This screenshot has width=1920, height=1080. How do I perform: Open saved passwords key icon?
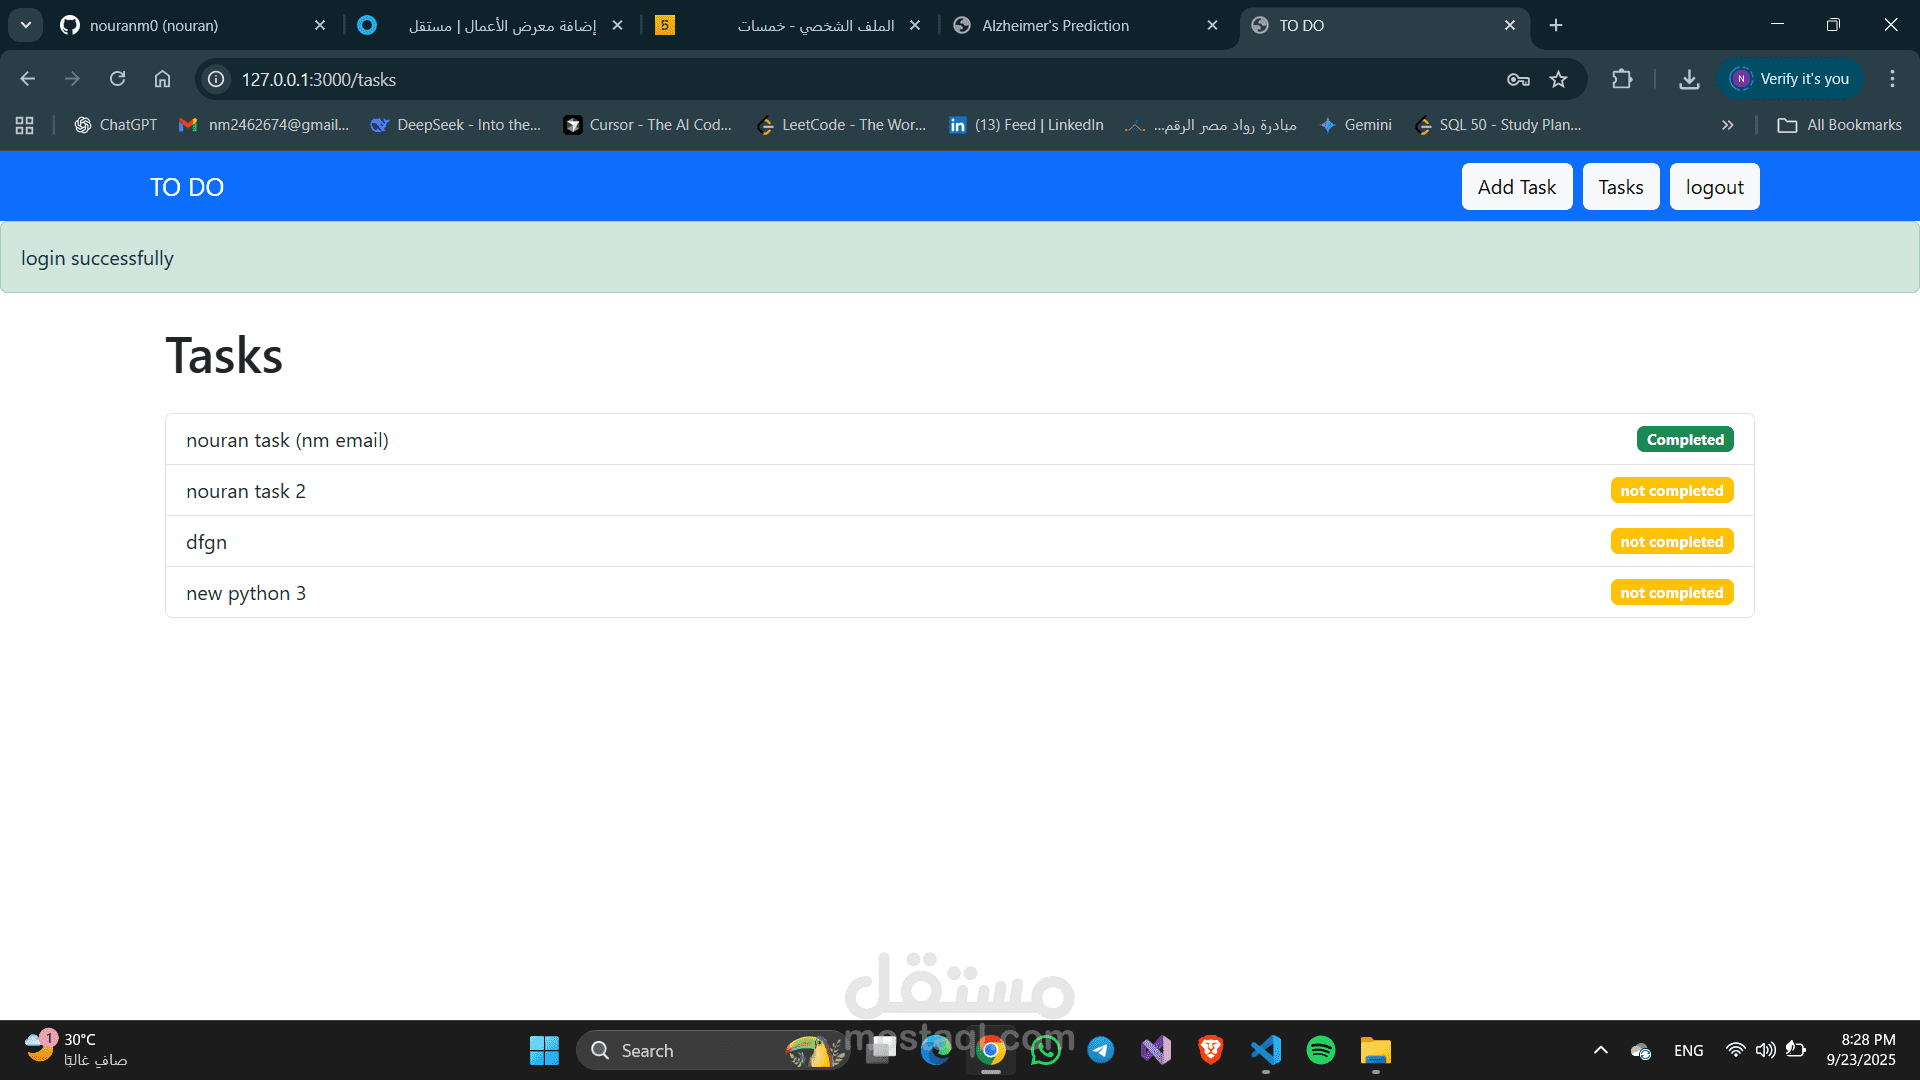point(1518,79)
